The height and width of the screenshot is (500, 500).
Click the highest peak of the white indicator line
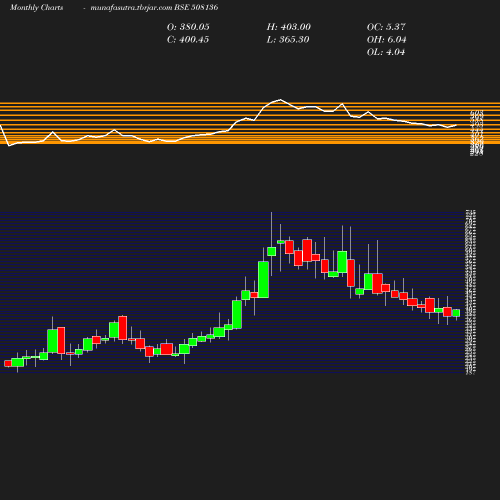(x=280, y=99)
